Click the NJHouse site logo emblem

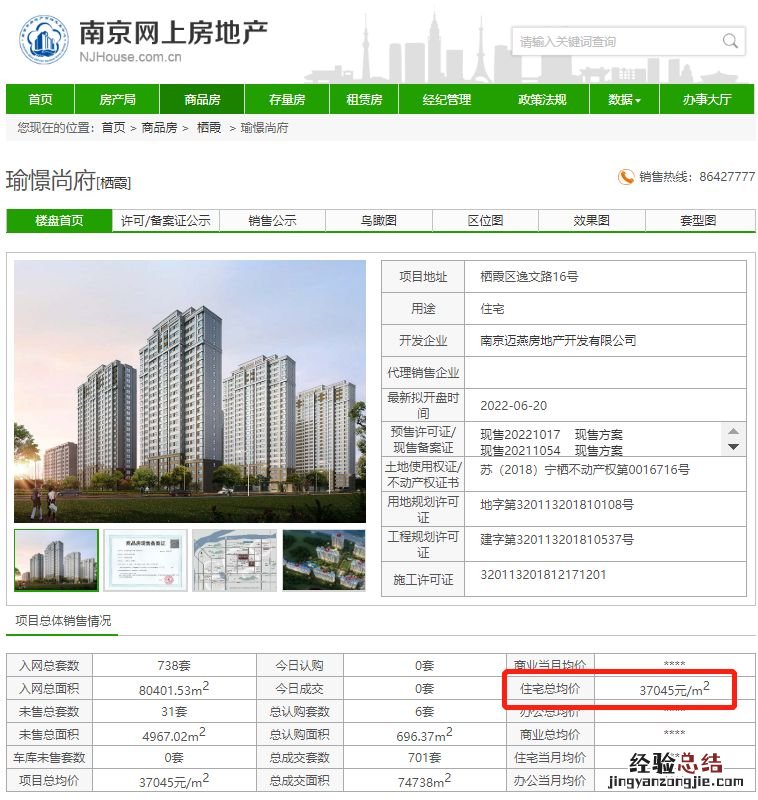point(43,40)
